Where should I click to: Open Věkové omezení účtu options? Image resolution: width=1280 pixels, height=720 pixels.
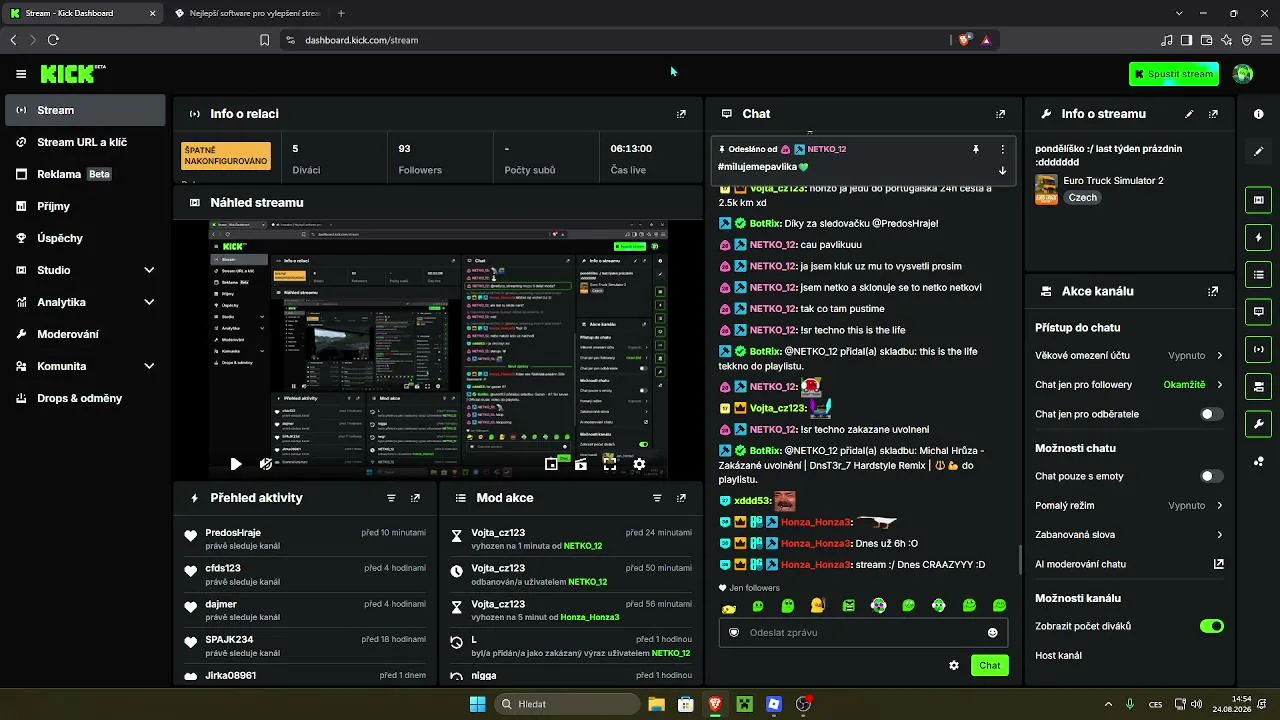pos(1129,355)
